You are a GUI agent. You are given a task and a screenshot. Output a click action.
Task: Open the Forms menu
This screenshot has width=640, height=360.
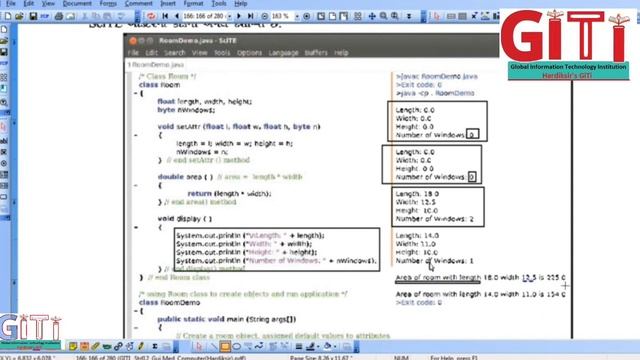[x=108, y=4]
